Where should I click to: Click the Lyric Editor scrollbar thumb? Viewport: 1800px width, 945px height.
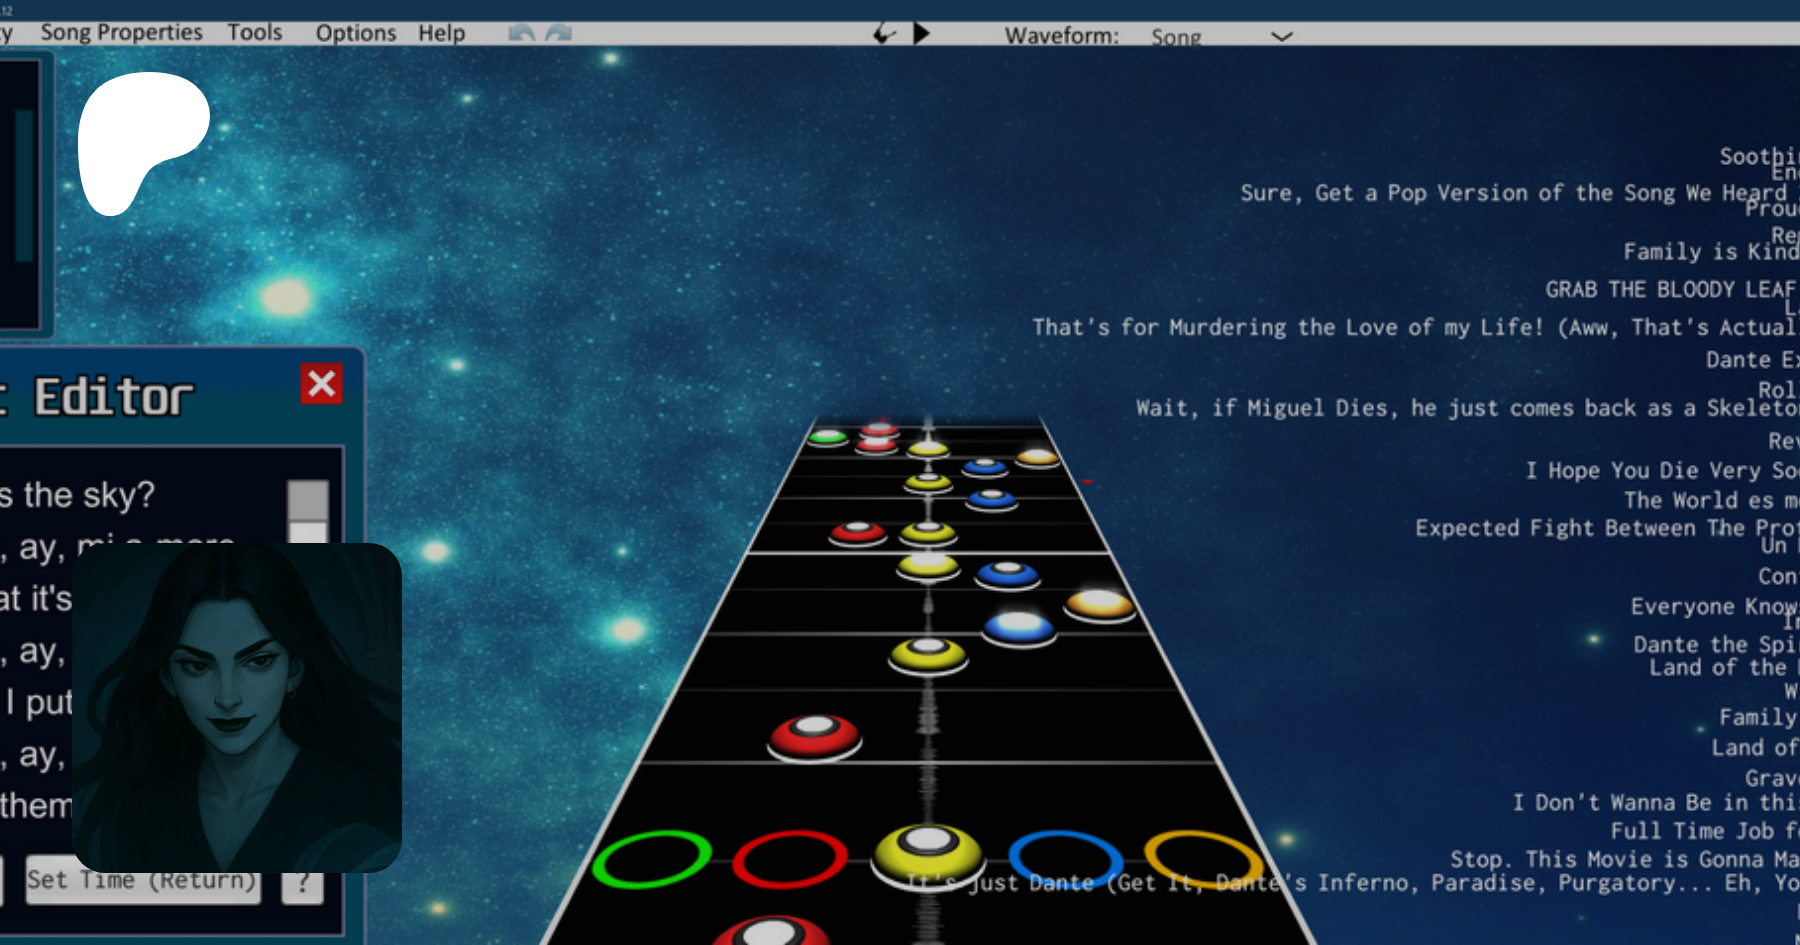click(x=308, y=500)
